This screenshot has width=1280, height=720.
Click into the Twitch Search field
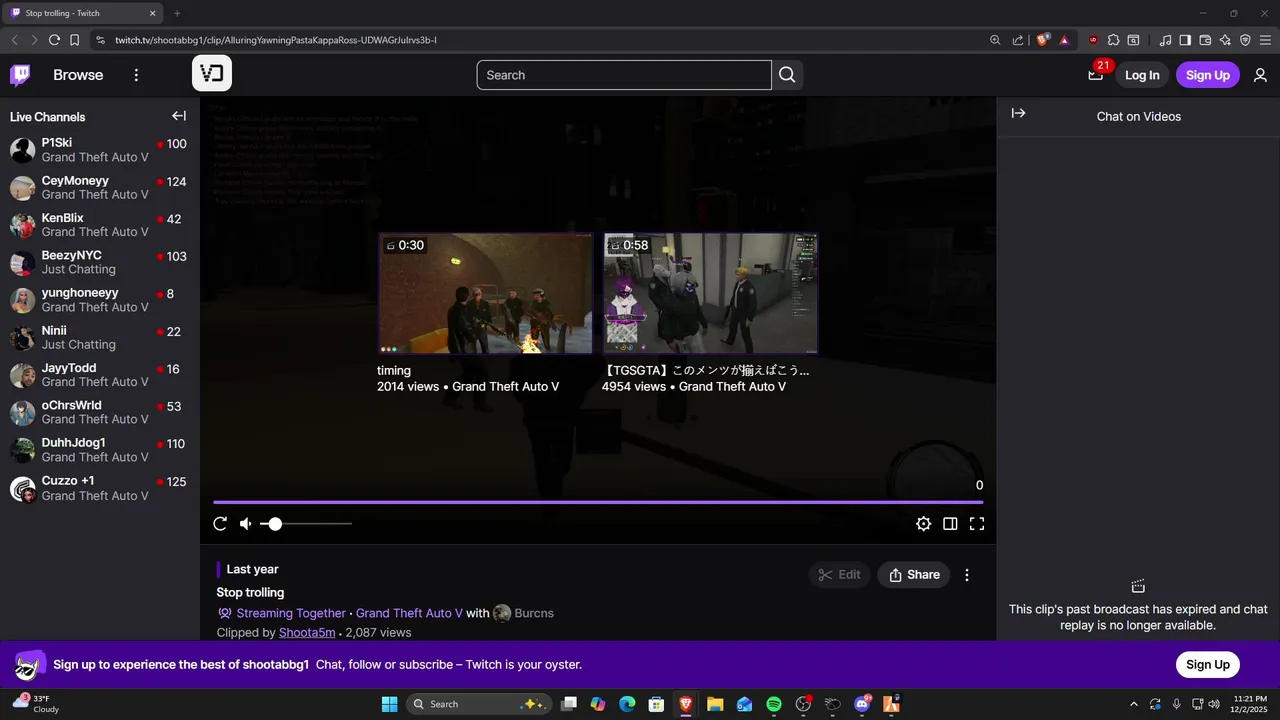[624, 75]
